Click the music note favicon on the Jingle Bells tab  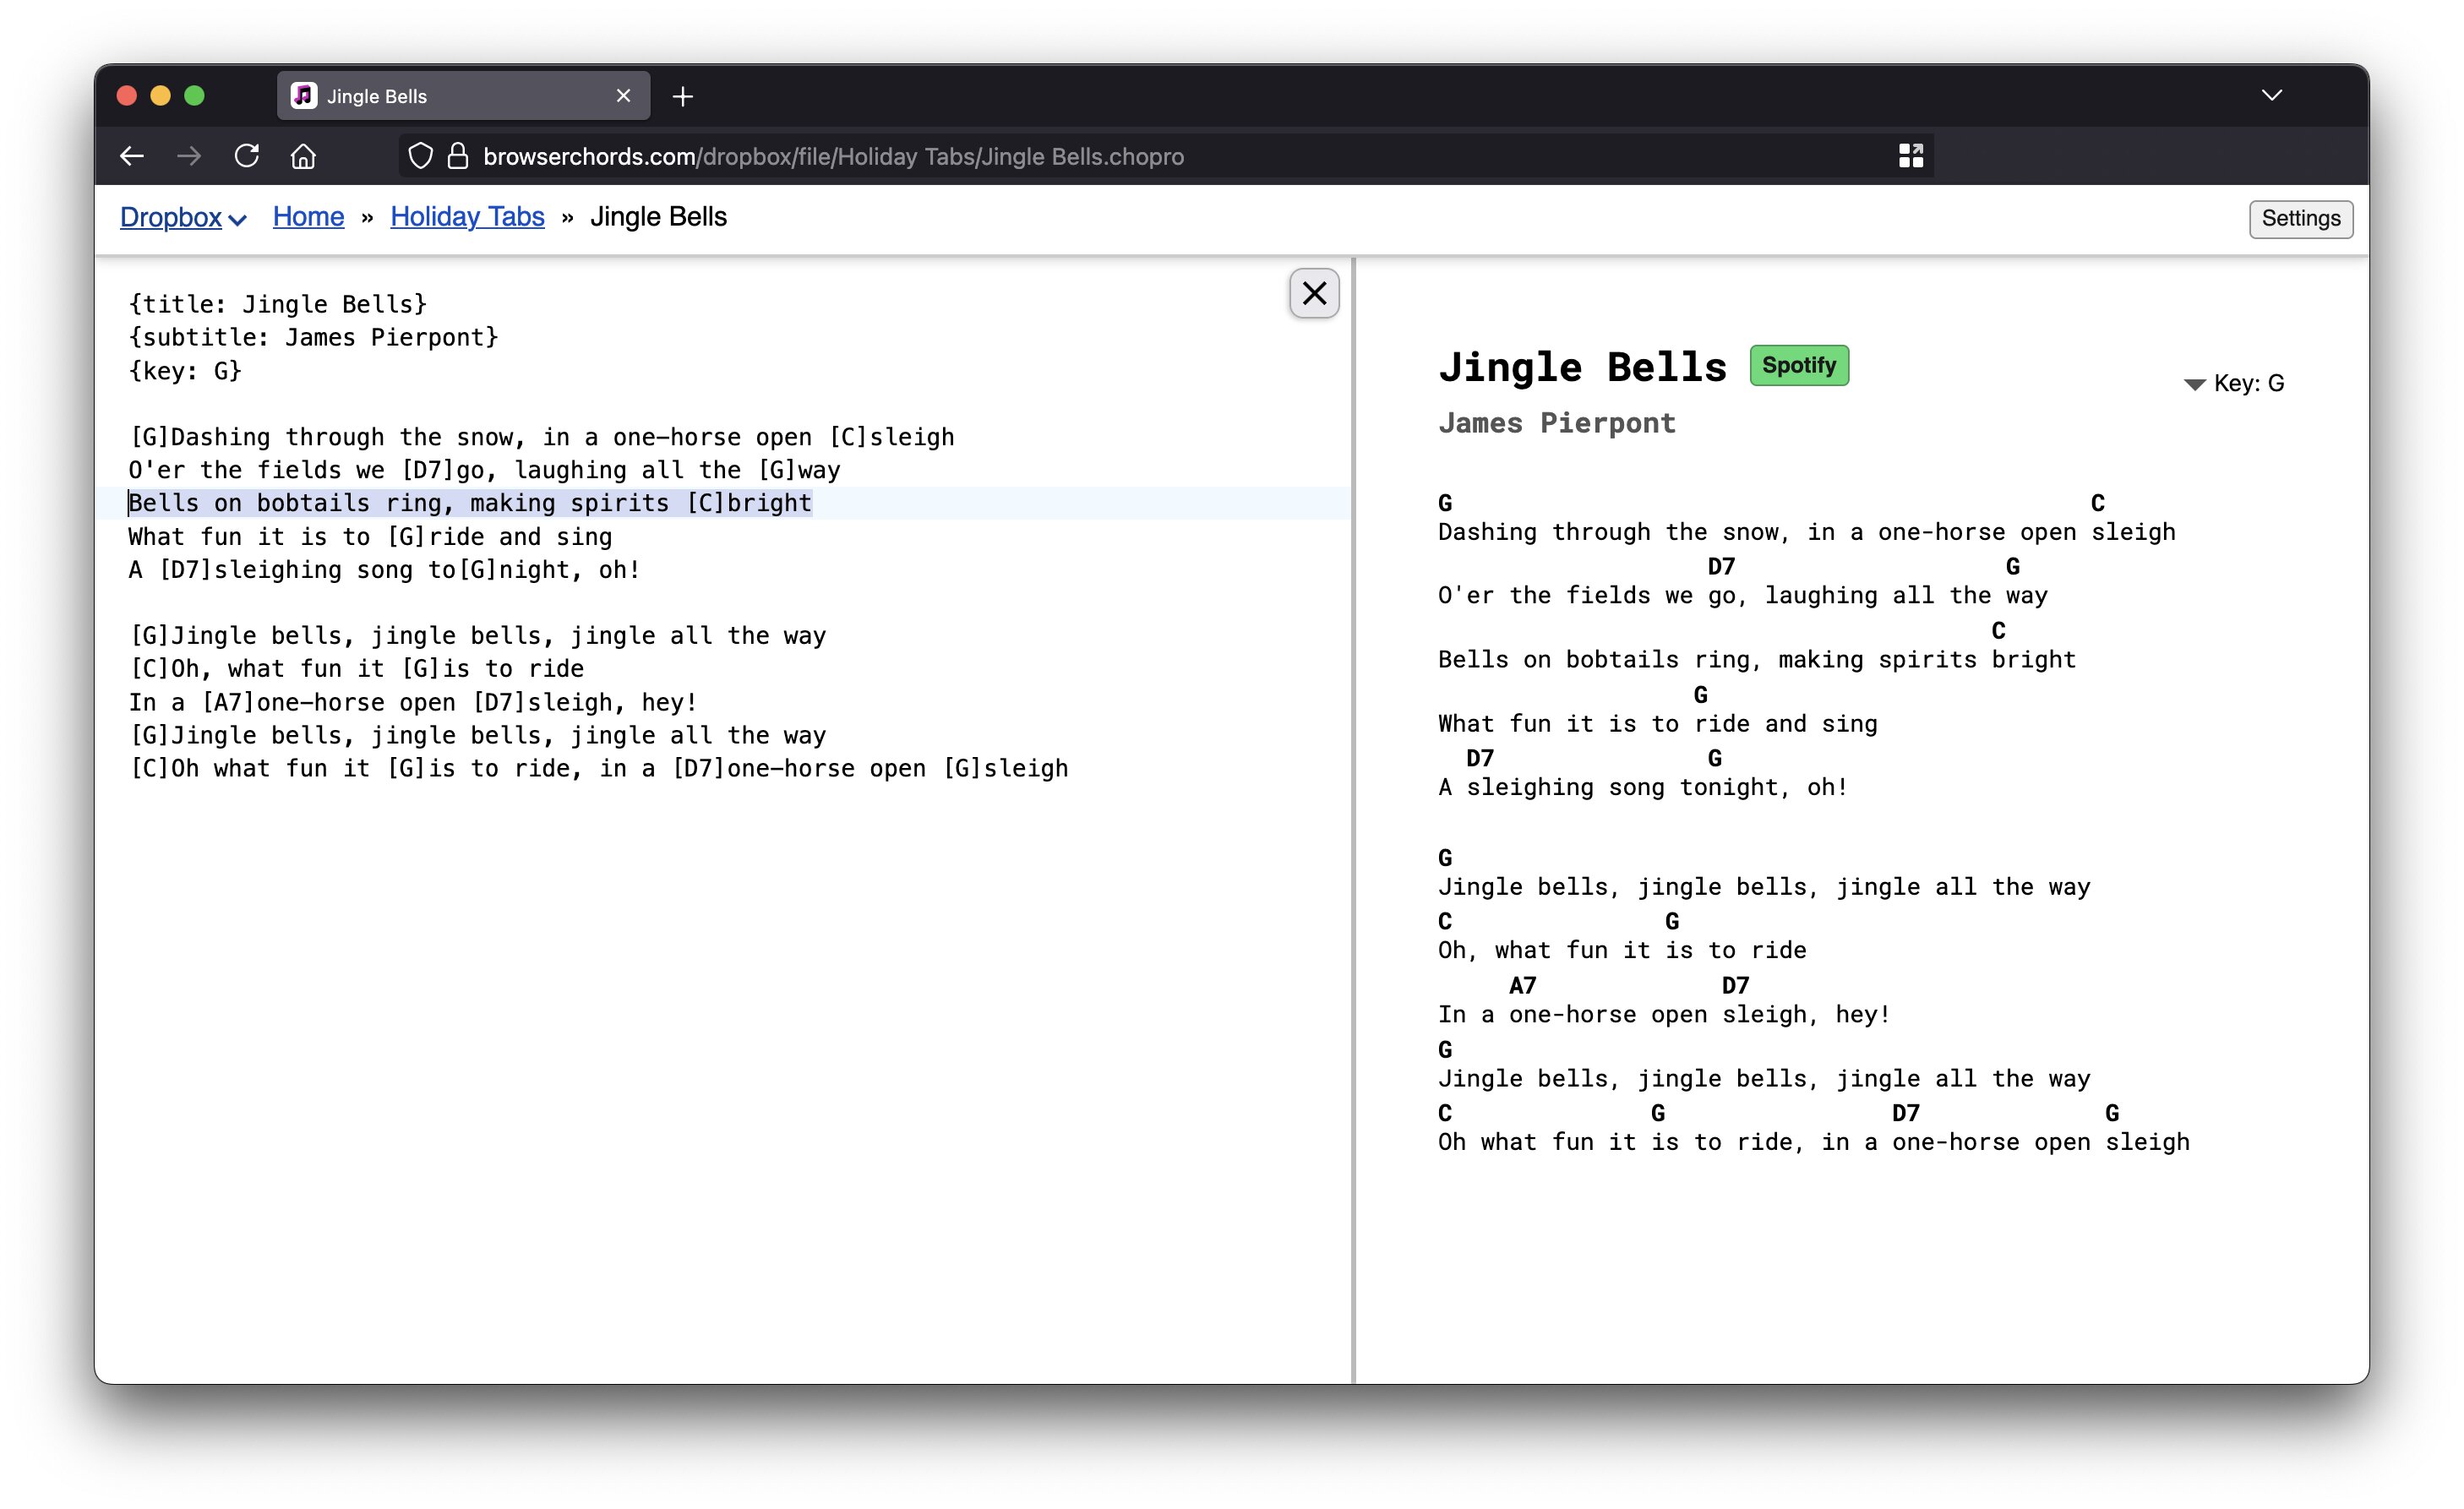point(303,95)
